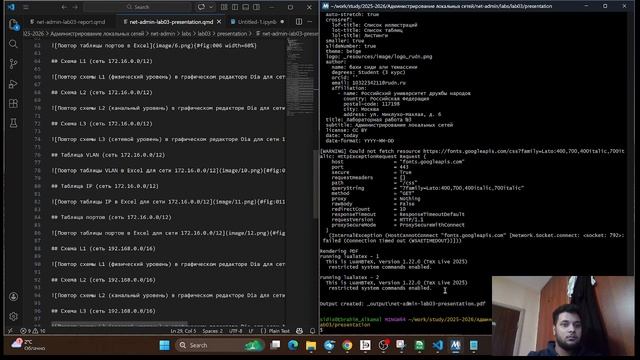This screenshot has height=360, width=640.
Task: Click the VS Code command center Search box
Action: pyautogui.click(x=138, y=7)
